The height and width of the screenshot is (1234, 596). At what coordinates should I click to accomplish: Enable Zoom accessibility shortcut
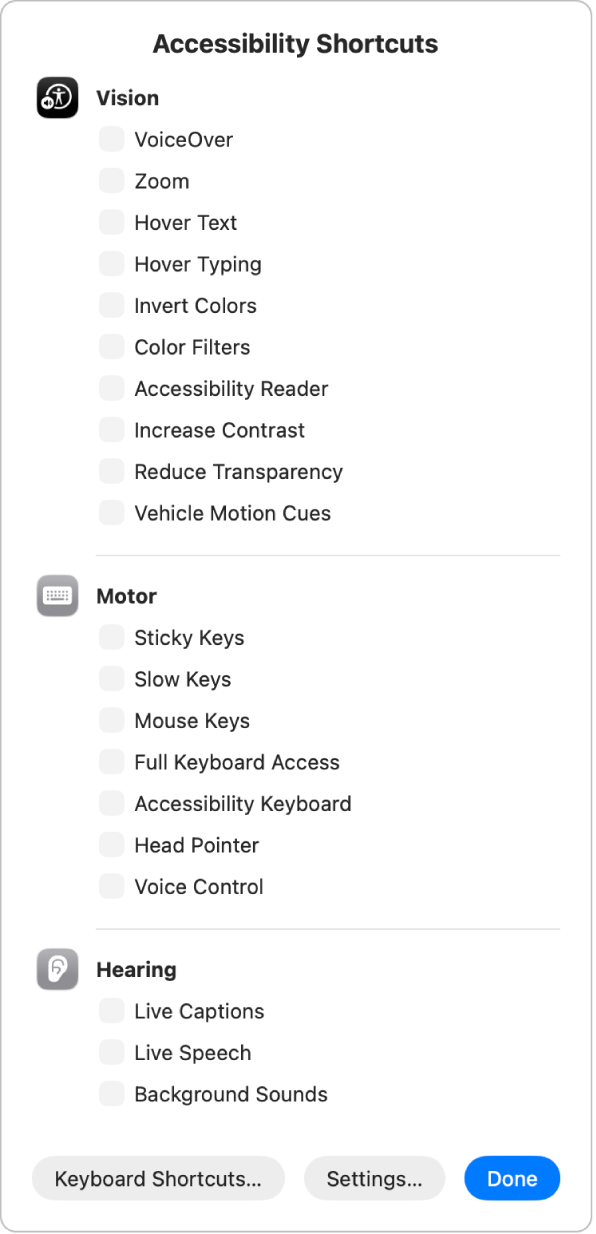(x=111, y=181)
